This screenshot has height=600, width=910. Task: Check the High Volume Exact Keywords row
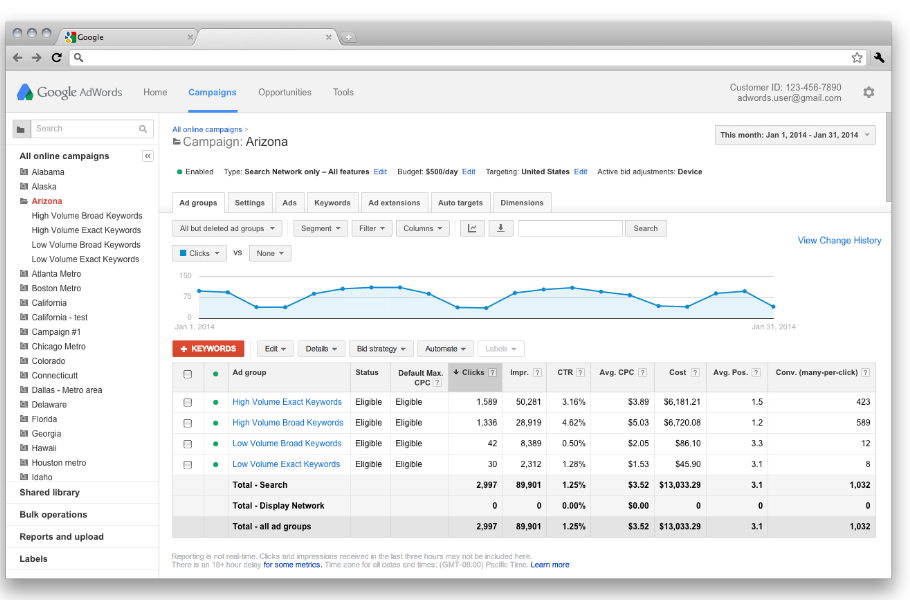187,402
